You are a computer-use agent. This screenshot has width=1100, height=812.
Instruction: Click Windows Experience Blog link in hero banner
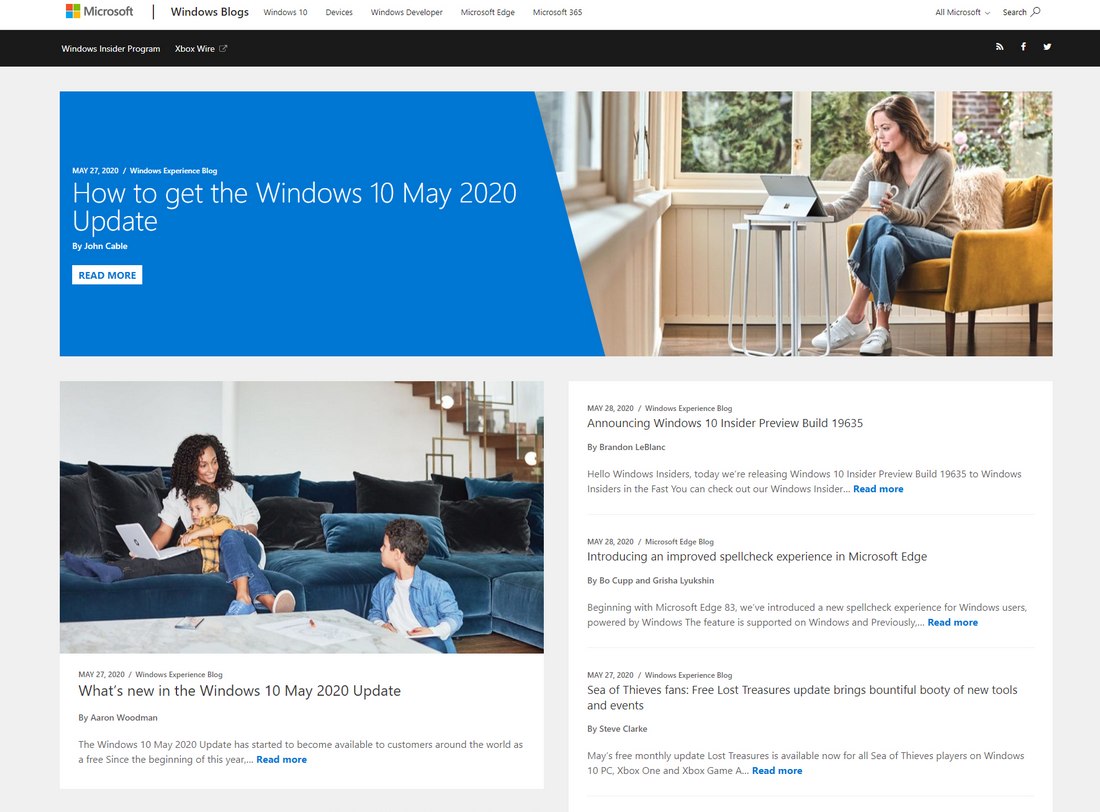tap(173, 171)
